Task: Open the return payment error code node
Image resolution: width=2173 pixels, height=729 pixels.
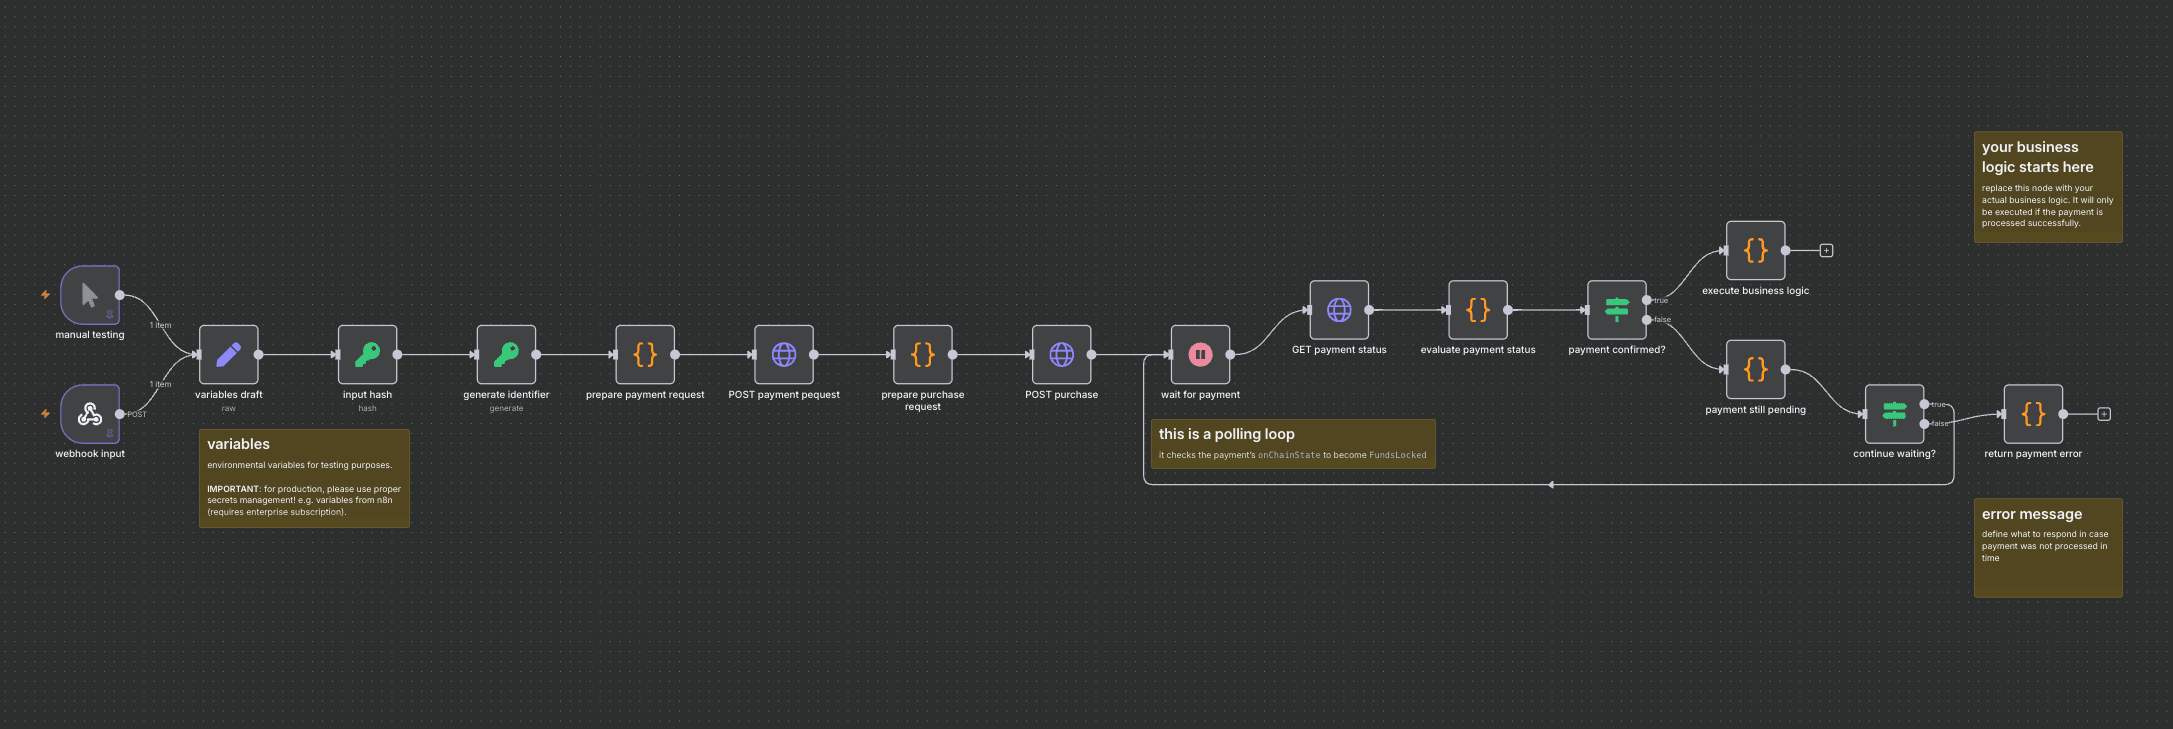Action: coord(2033,414)
